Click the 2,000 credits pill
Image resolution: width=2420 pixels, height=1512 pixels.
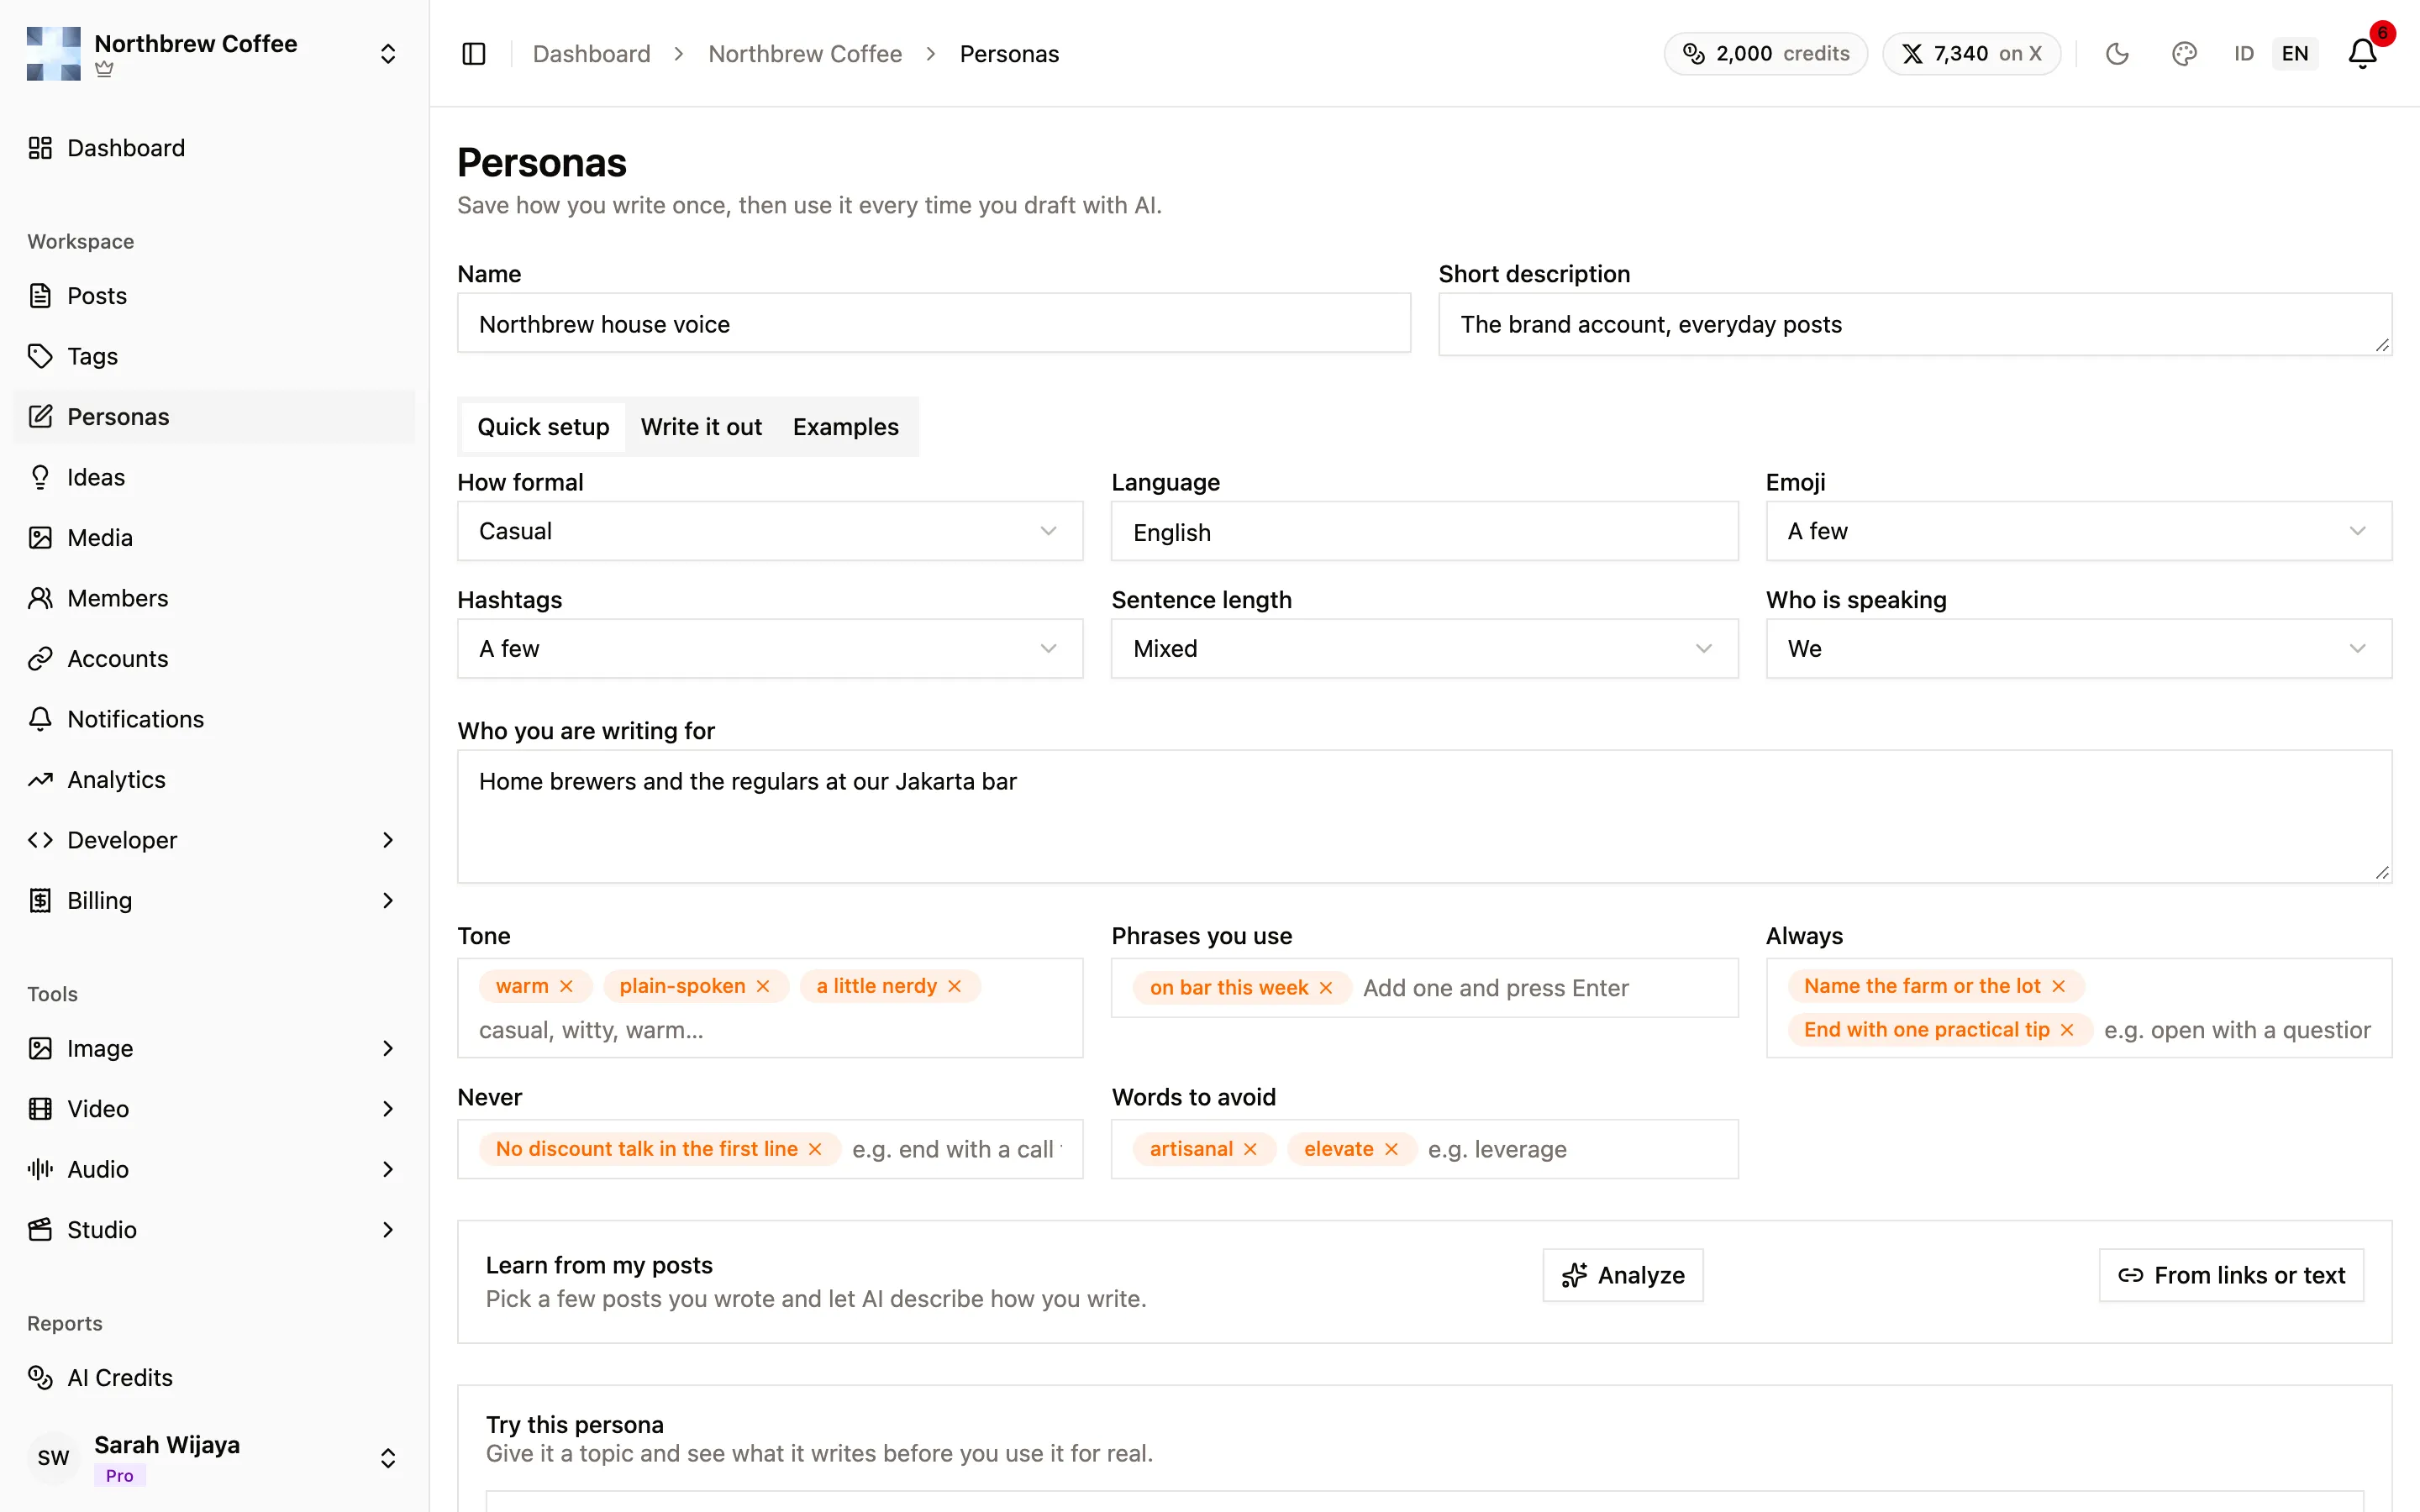click(x=1765, y=54)
